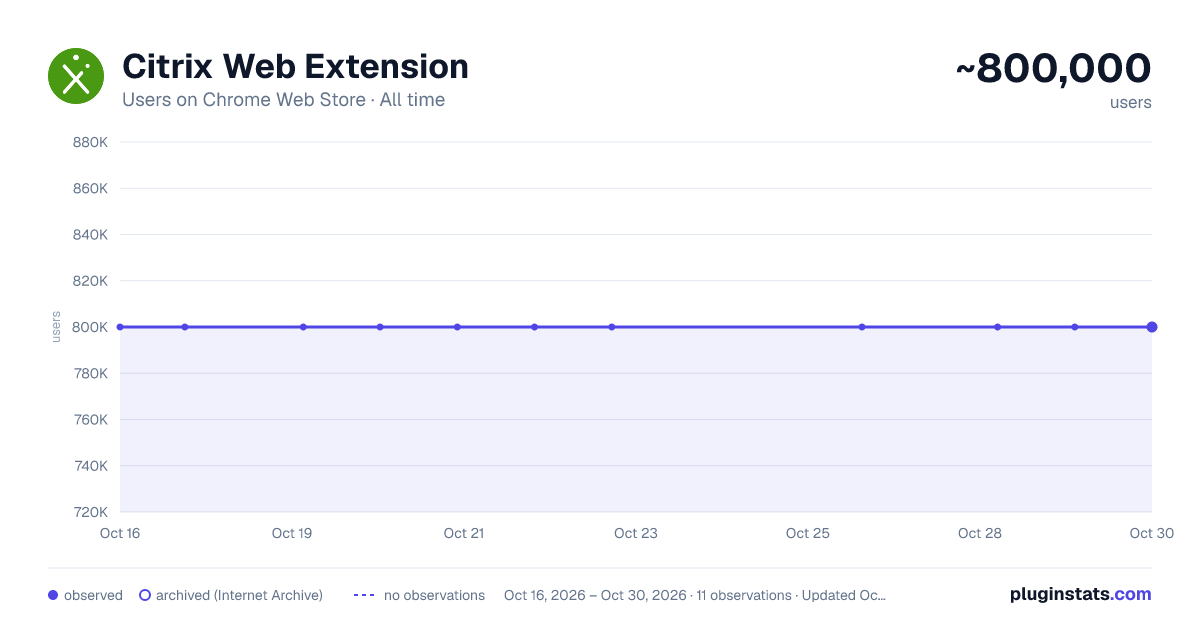Click the 800K y-axis label
The width and height of the screenshot is (1200, 630).
[90, 327]
